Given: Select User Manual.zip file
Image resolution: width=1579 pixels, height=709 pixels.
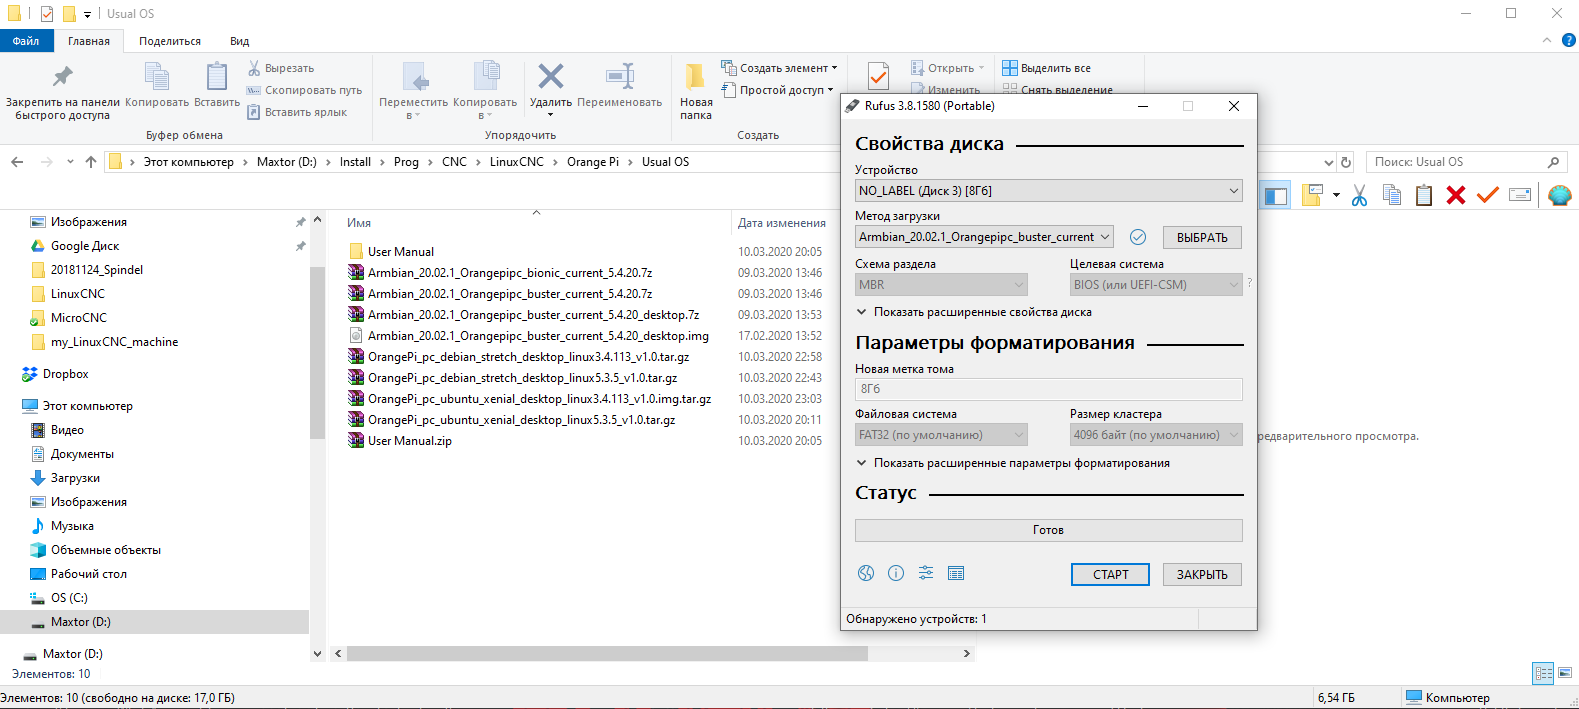Looking at the screenshot, I should coord(410,441).
